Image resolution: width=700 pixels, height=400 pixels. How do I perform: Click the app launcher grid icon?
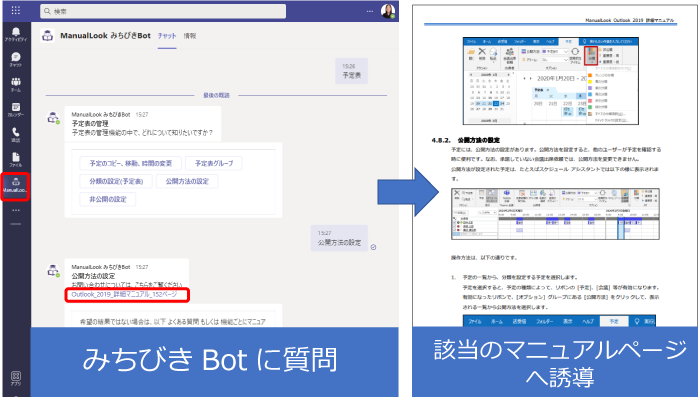(16, 9)
